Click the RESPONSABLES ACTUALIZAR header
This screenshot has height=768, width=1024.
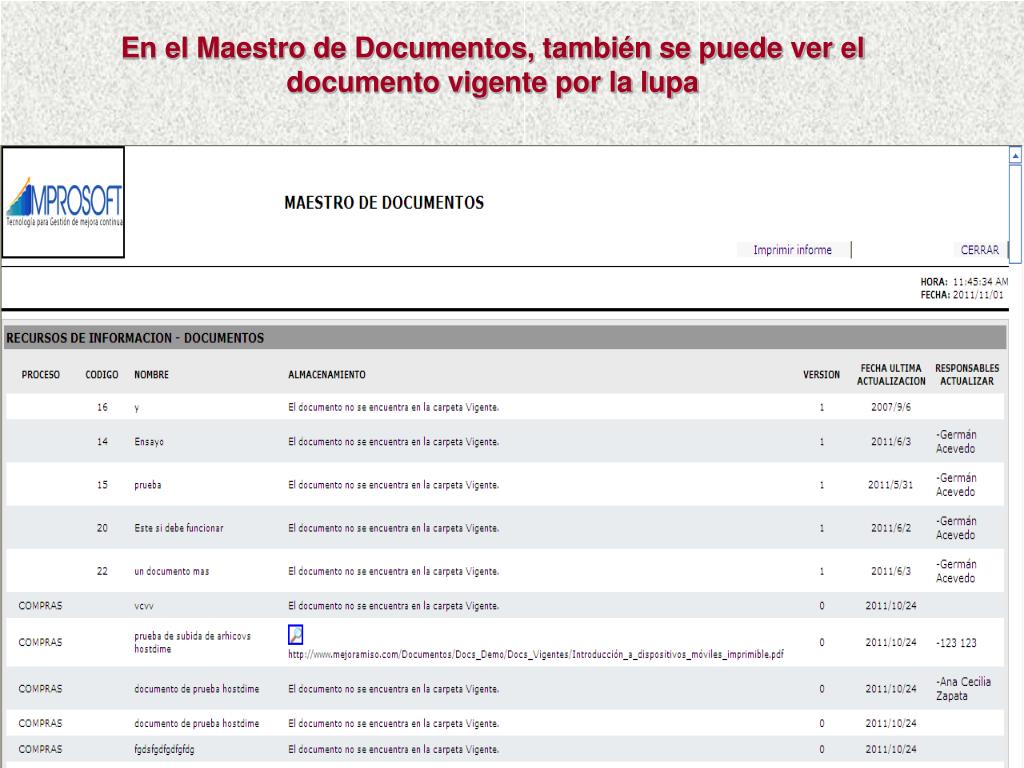pyautogui.click(x=967, y=375)
